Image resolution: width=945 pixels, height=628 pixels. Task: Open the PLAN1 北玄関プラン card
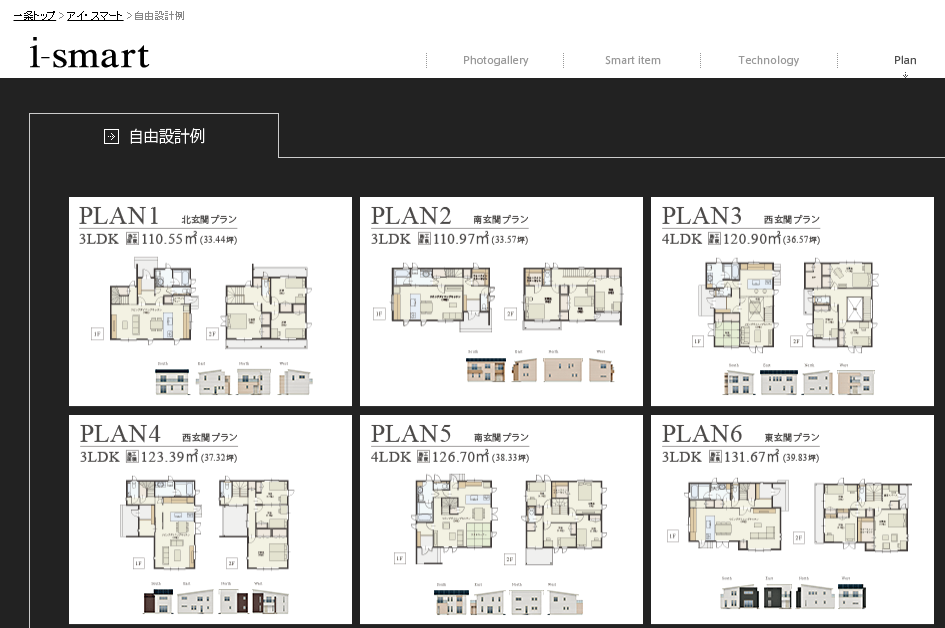coord(210,301)
